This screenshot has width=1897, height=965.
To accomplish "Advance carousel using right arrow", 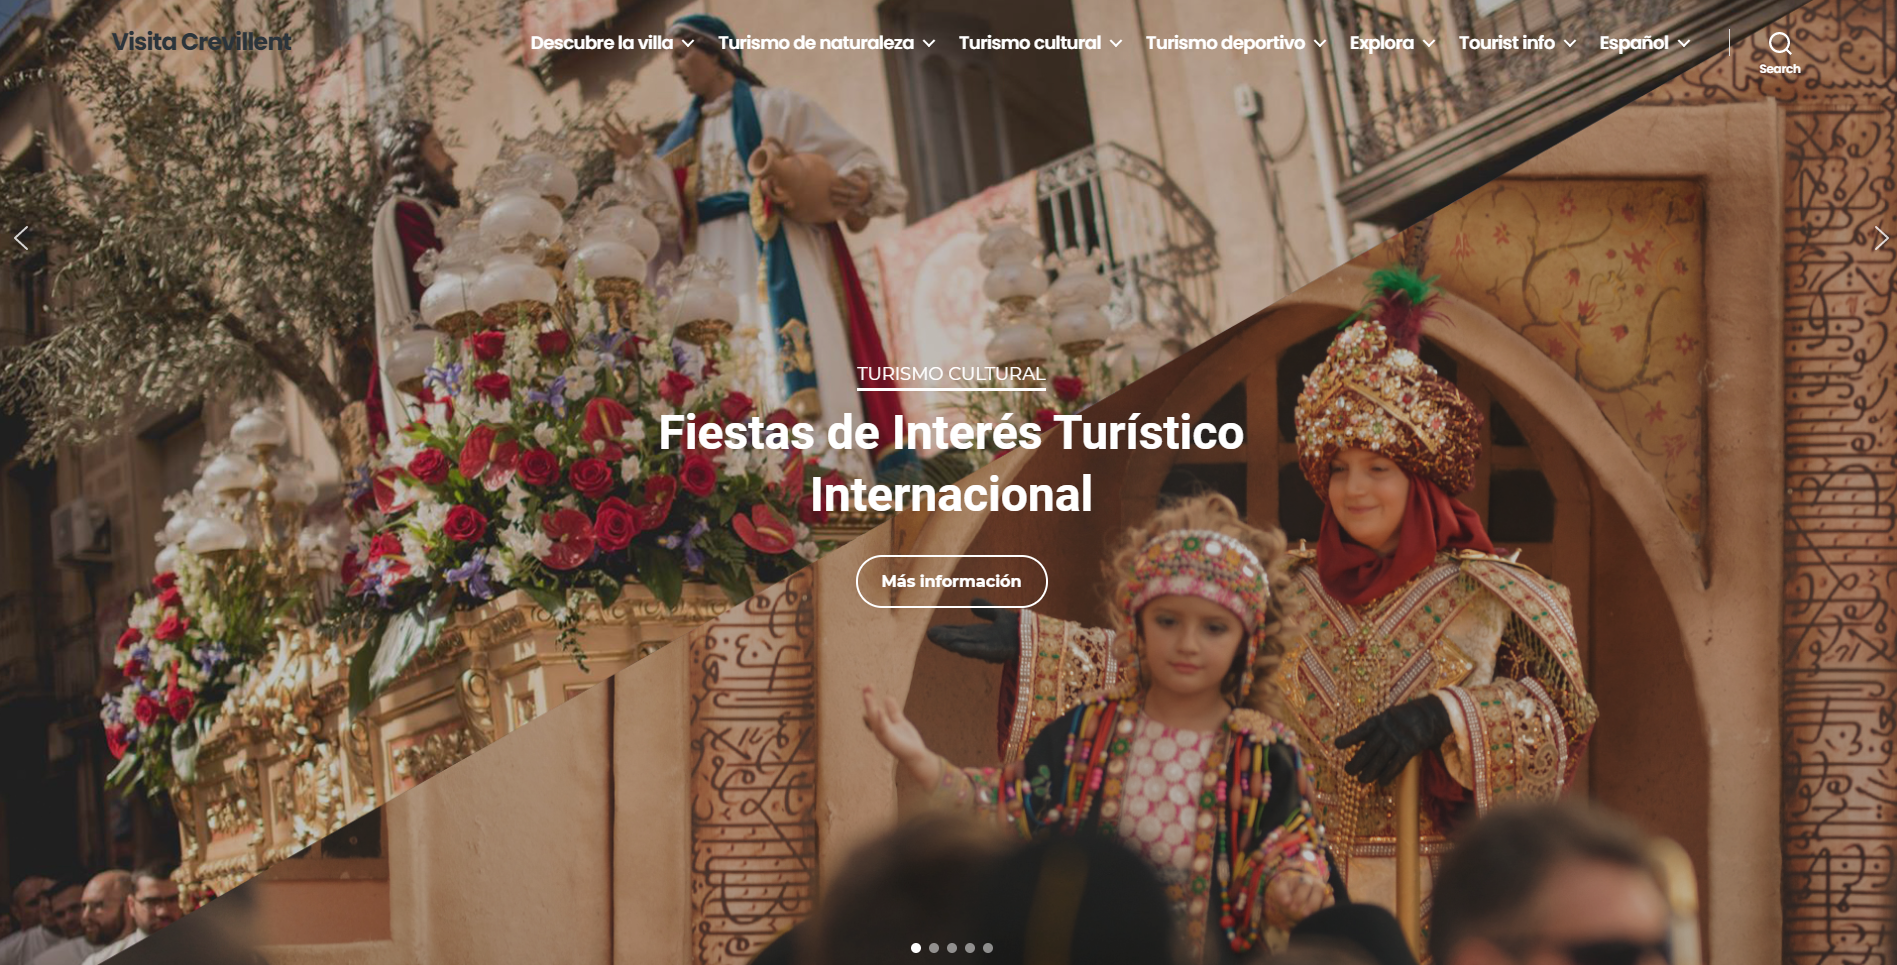I will (x=1880, y=238).
